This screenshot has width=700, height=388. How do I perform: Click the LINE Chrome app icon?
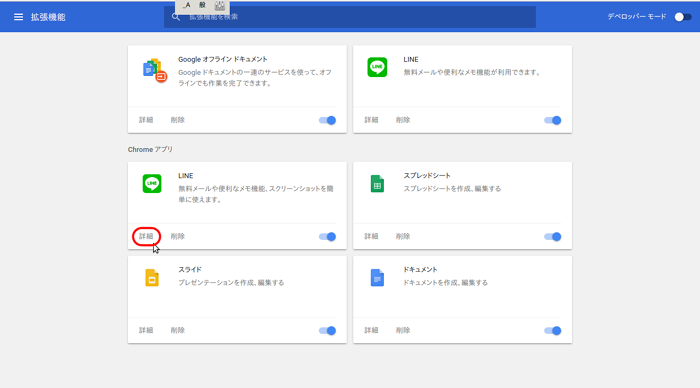point(152,184)
